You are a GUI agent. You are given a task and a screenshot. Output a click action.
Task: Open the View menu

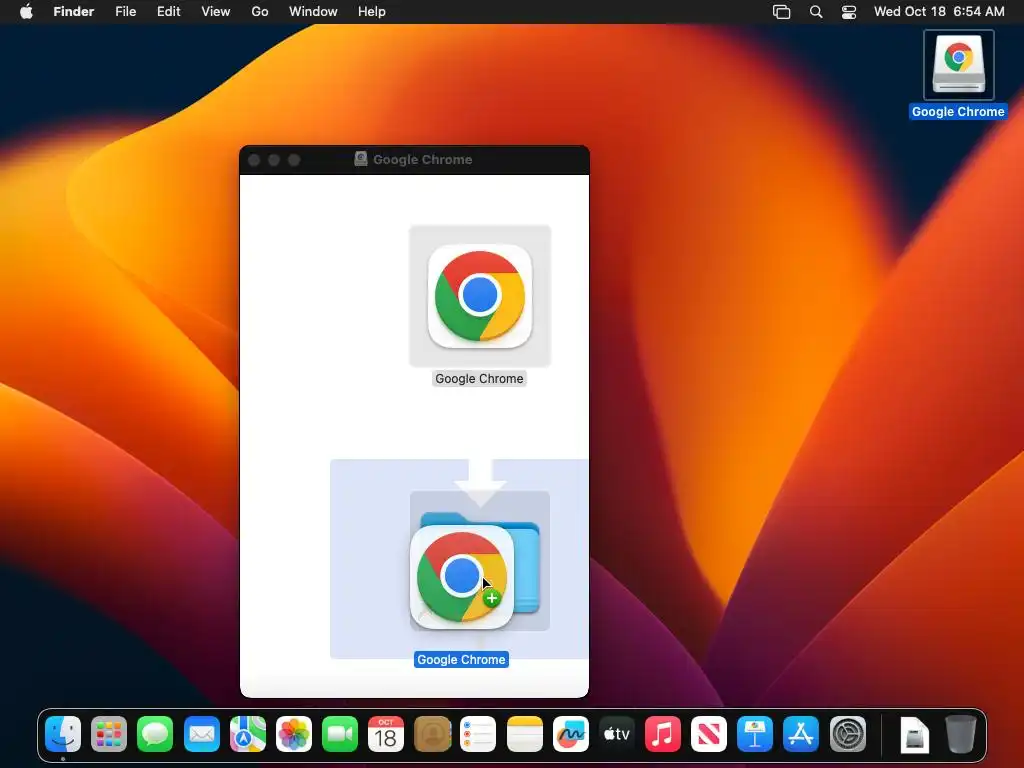(x=216, y=12)
